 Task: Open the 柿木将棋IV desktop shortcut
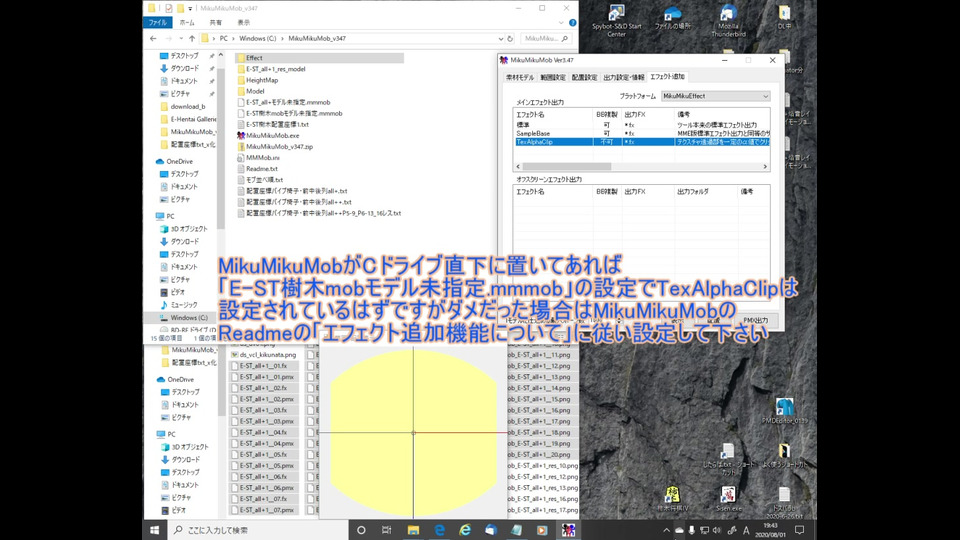point(672,499)
